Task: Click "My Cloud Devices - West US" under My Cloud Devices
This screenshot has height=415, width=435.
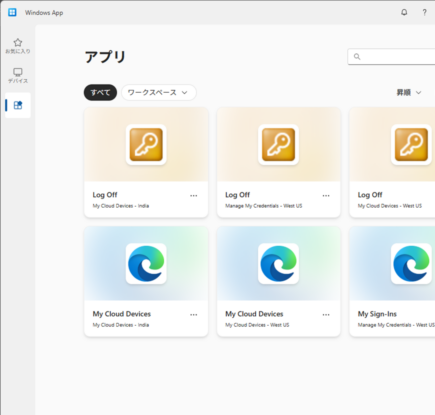Action: pos(257,325)
